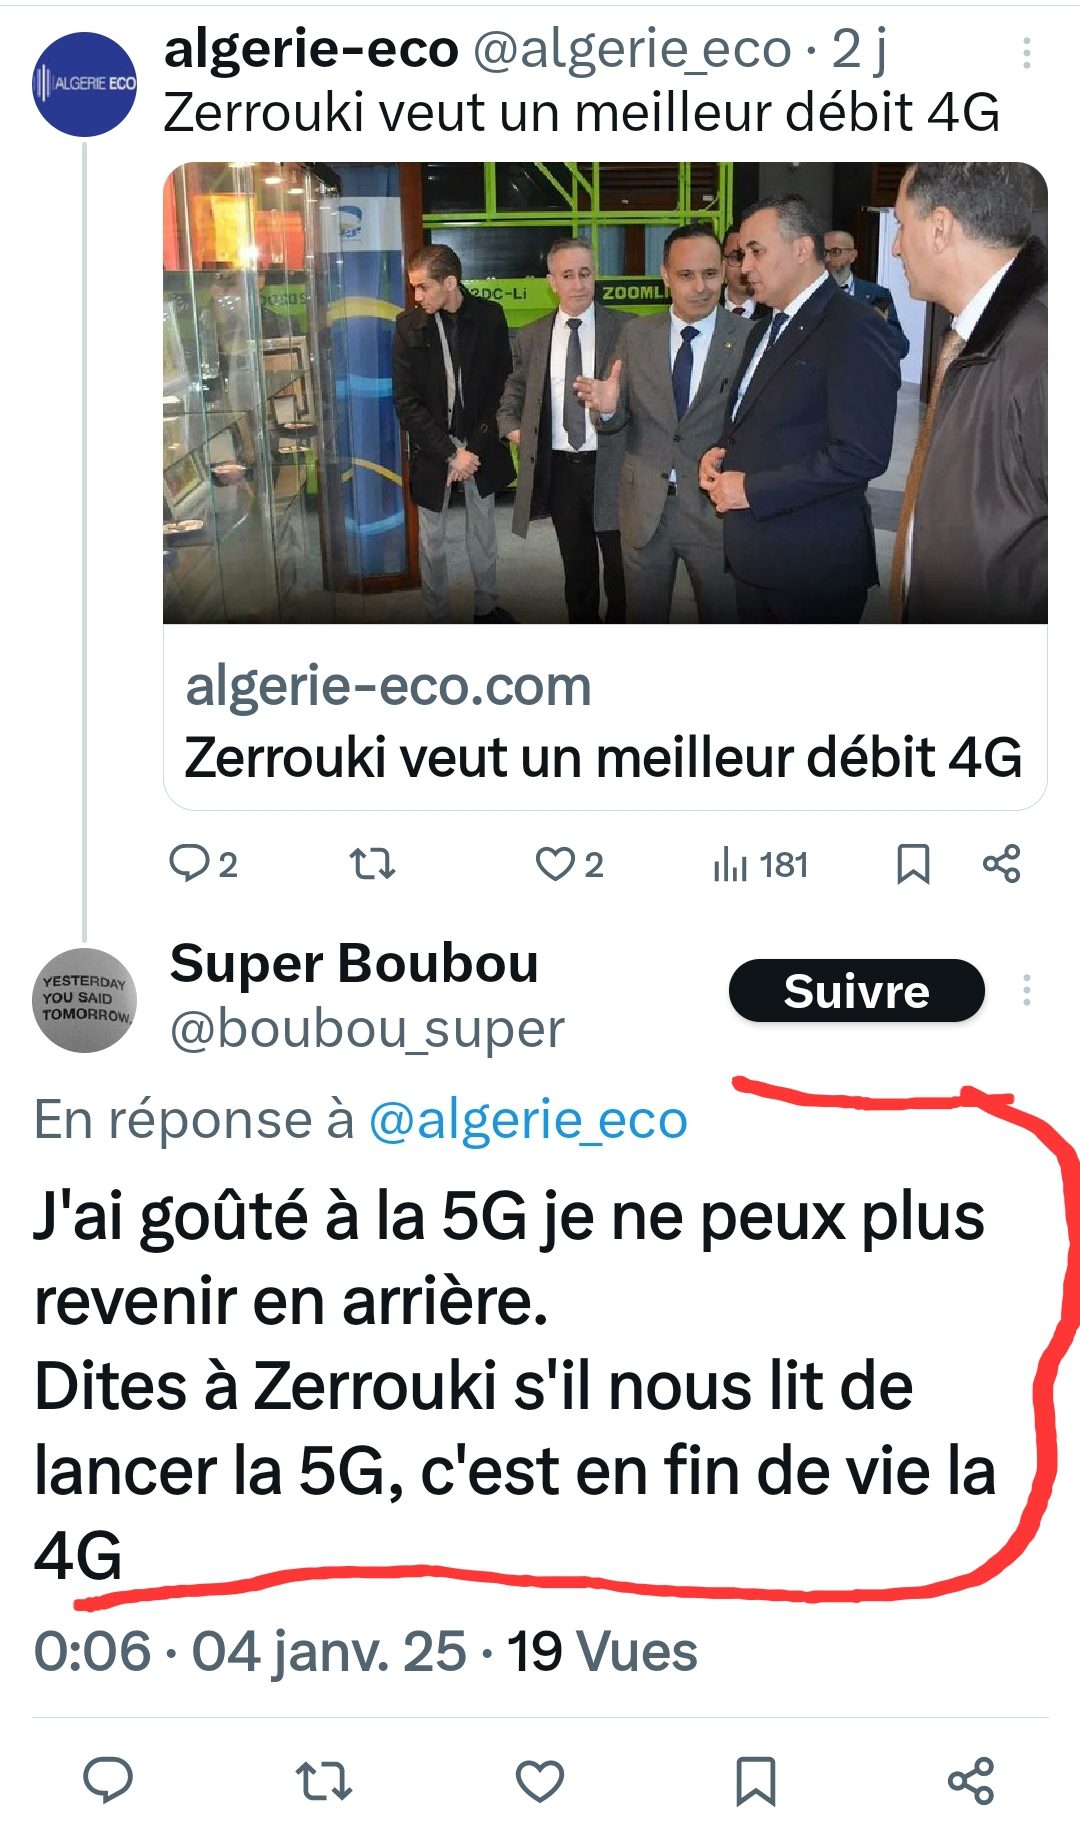
Task: Open the @algerie_eco mention link
Action: (x=528, y=1120)
